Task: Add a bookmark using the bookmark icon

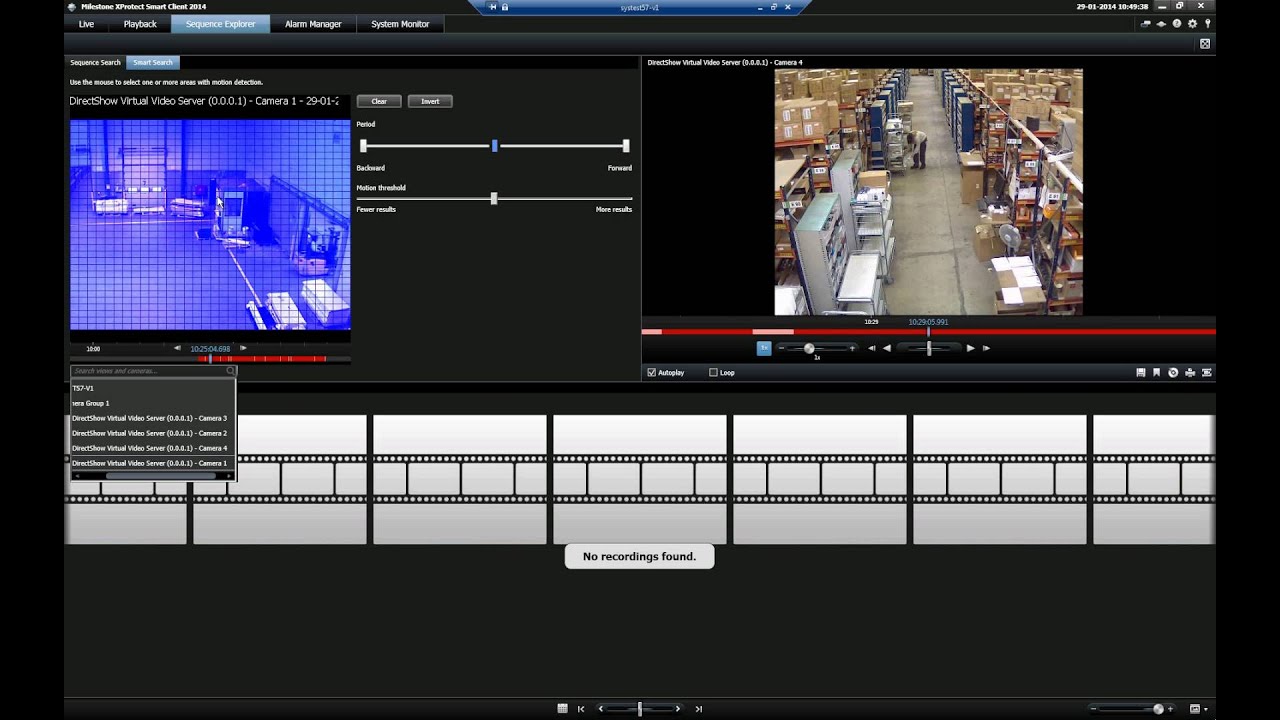Action: pyautogui.click(x=1157, y=372)
